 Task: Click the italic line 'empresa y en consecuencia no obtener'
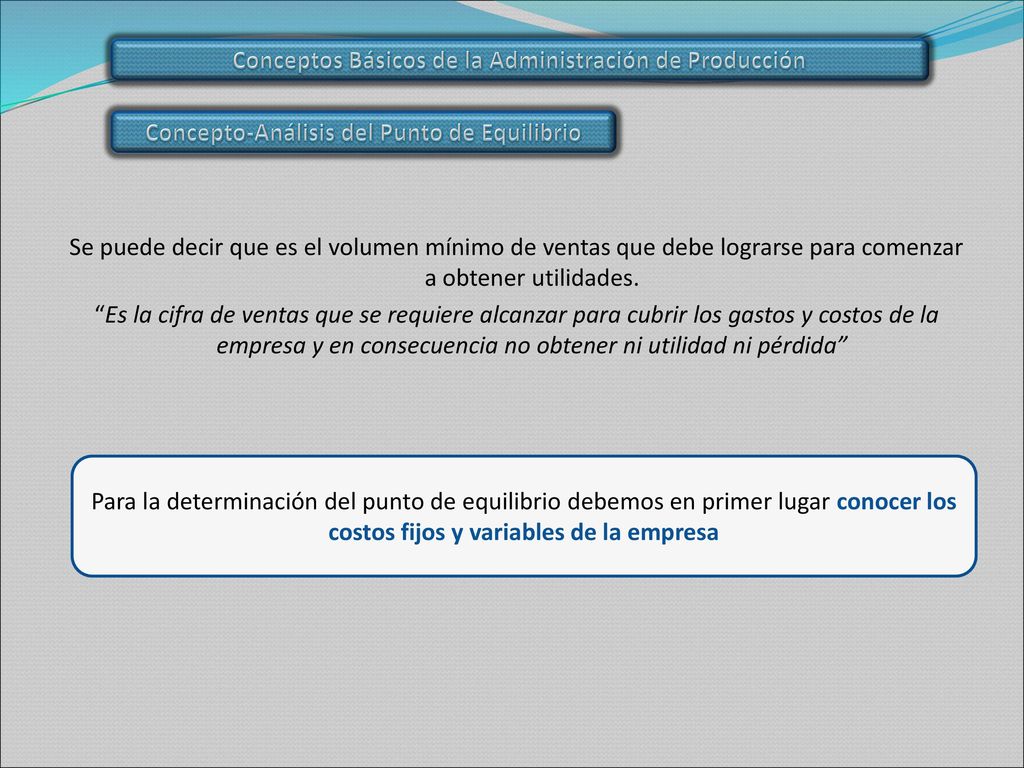pos(532,345)
